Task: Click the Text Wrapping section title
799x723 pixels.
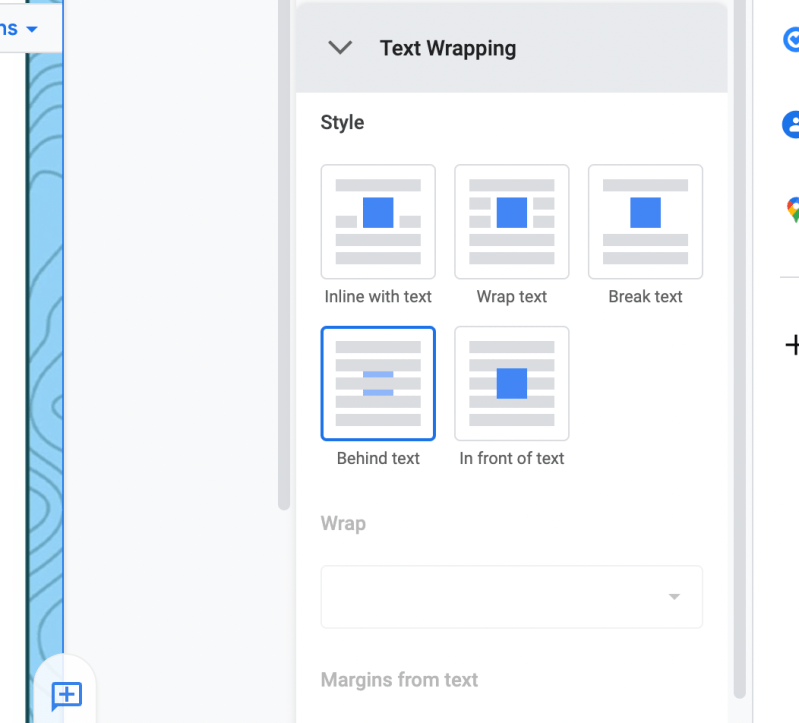Action: [448, 48]
